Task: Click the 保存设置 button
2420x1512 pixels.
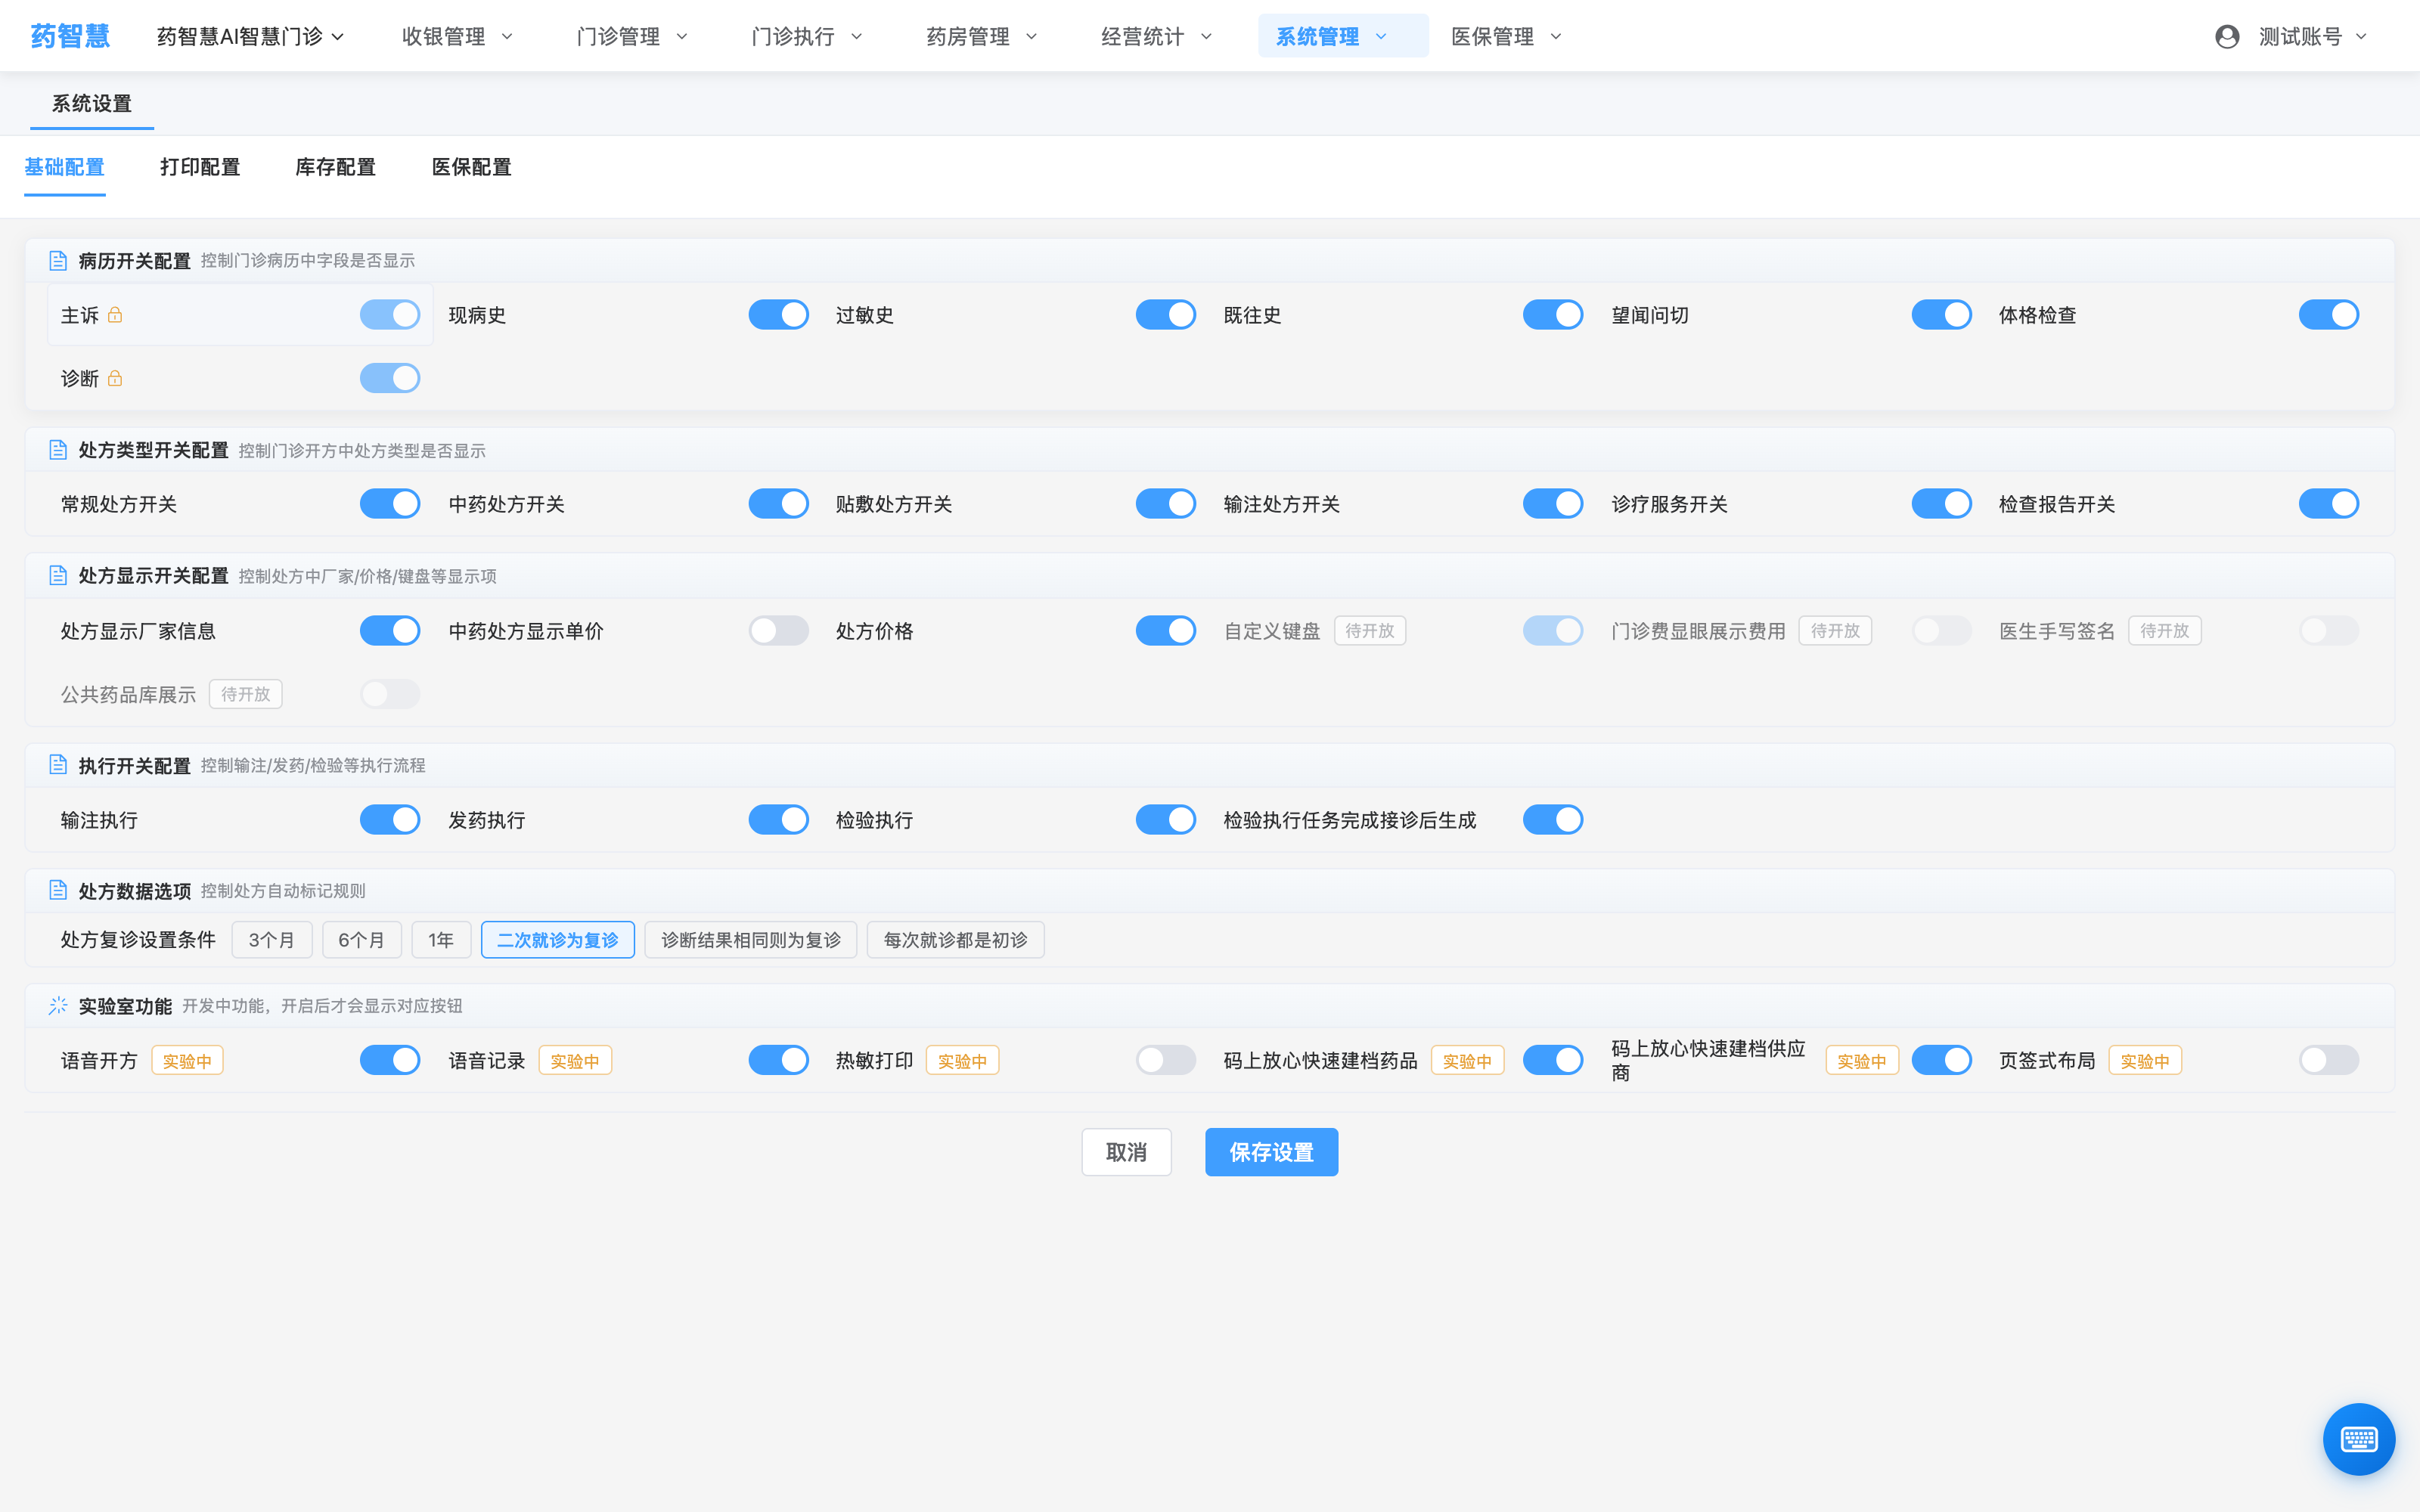Action: point(1271,1152)
